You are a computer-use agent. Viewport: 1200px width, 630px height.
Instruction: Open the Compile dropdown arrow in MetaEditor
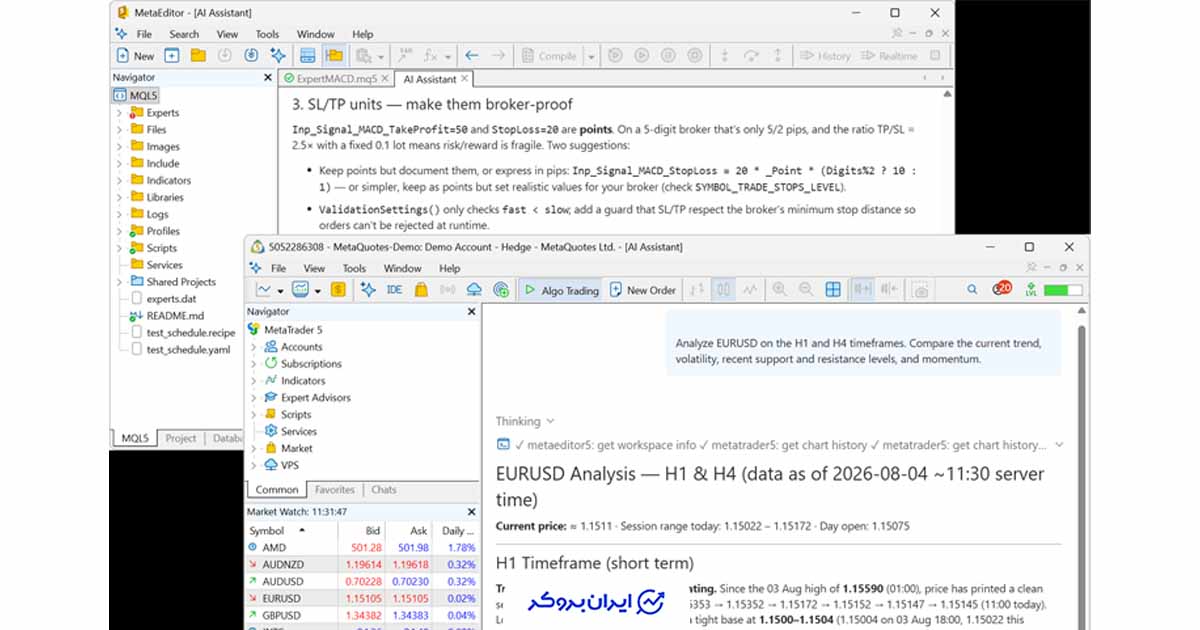point(591,56)
